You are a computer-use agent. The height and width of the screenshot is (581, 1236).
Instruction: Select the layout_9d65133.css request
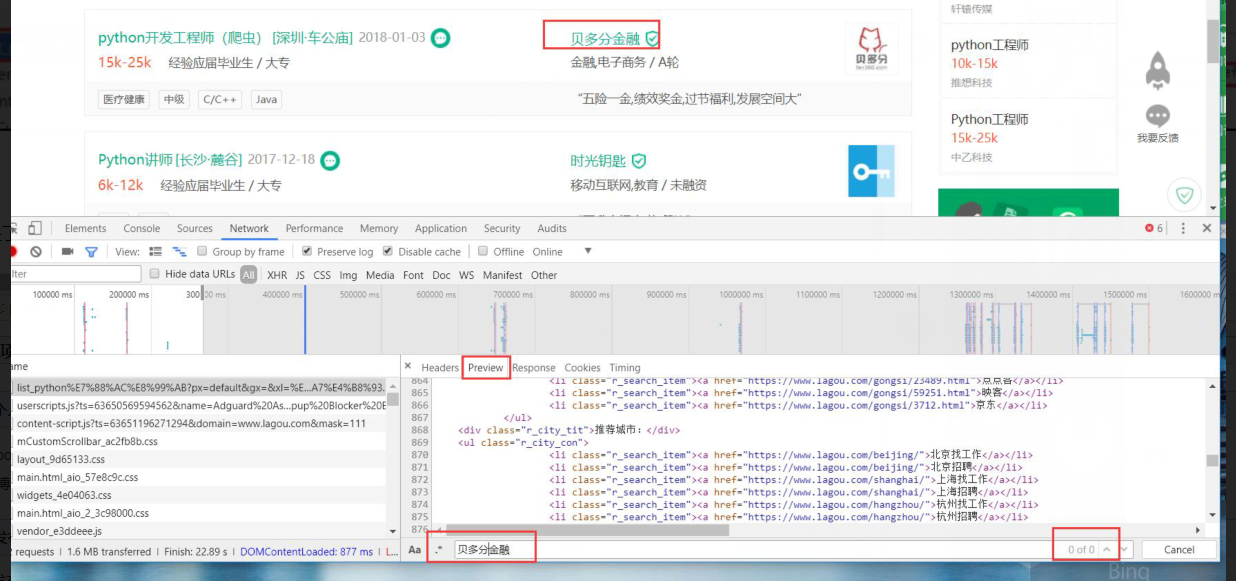coord(200,459)
